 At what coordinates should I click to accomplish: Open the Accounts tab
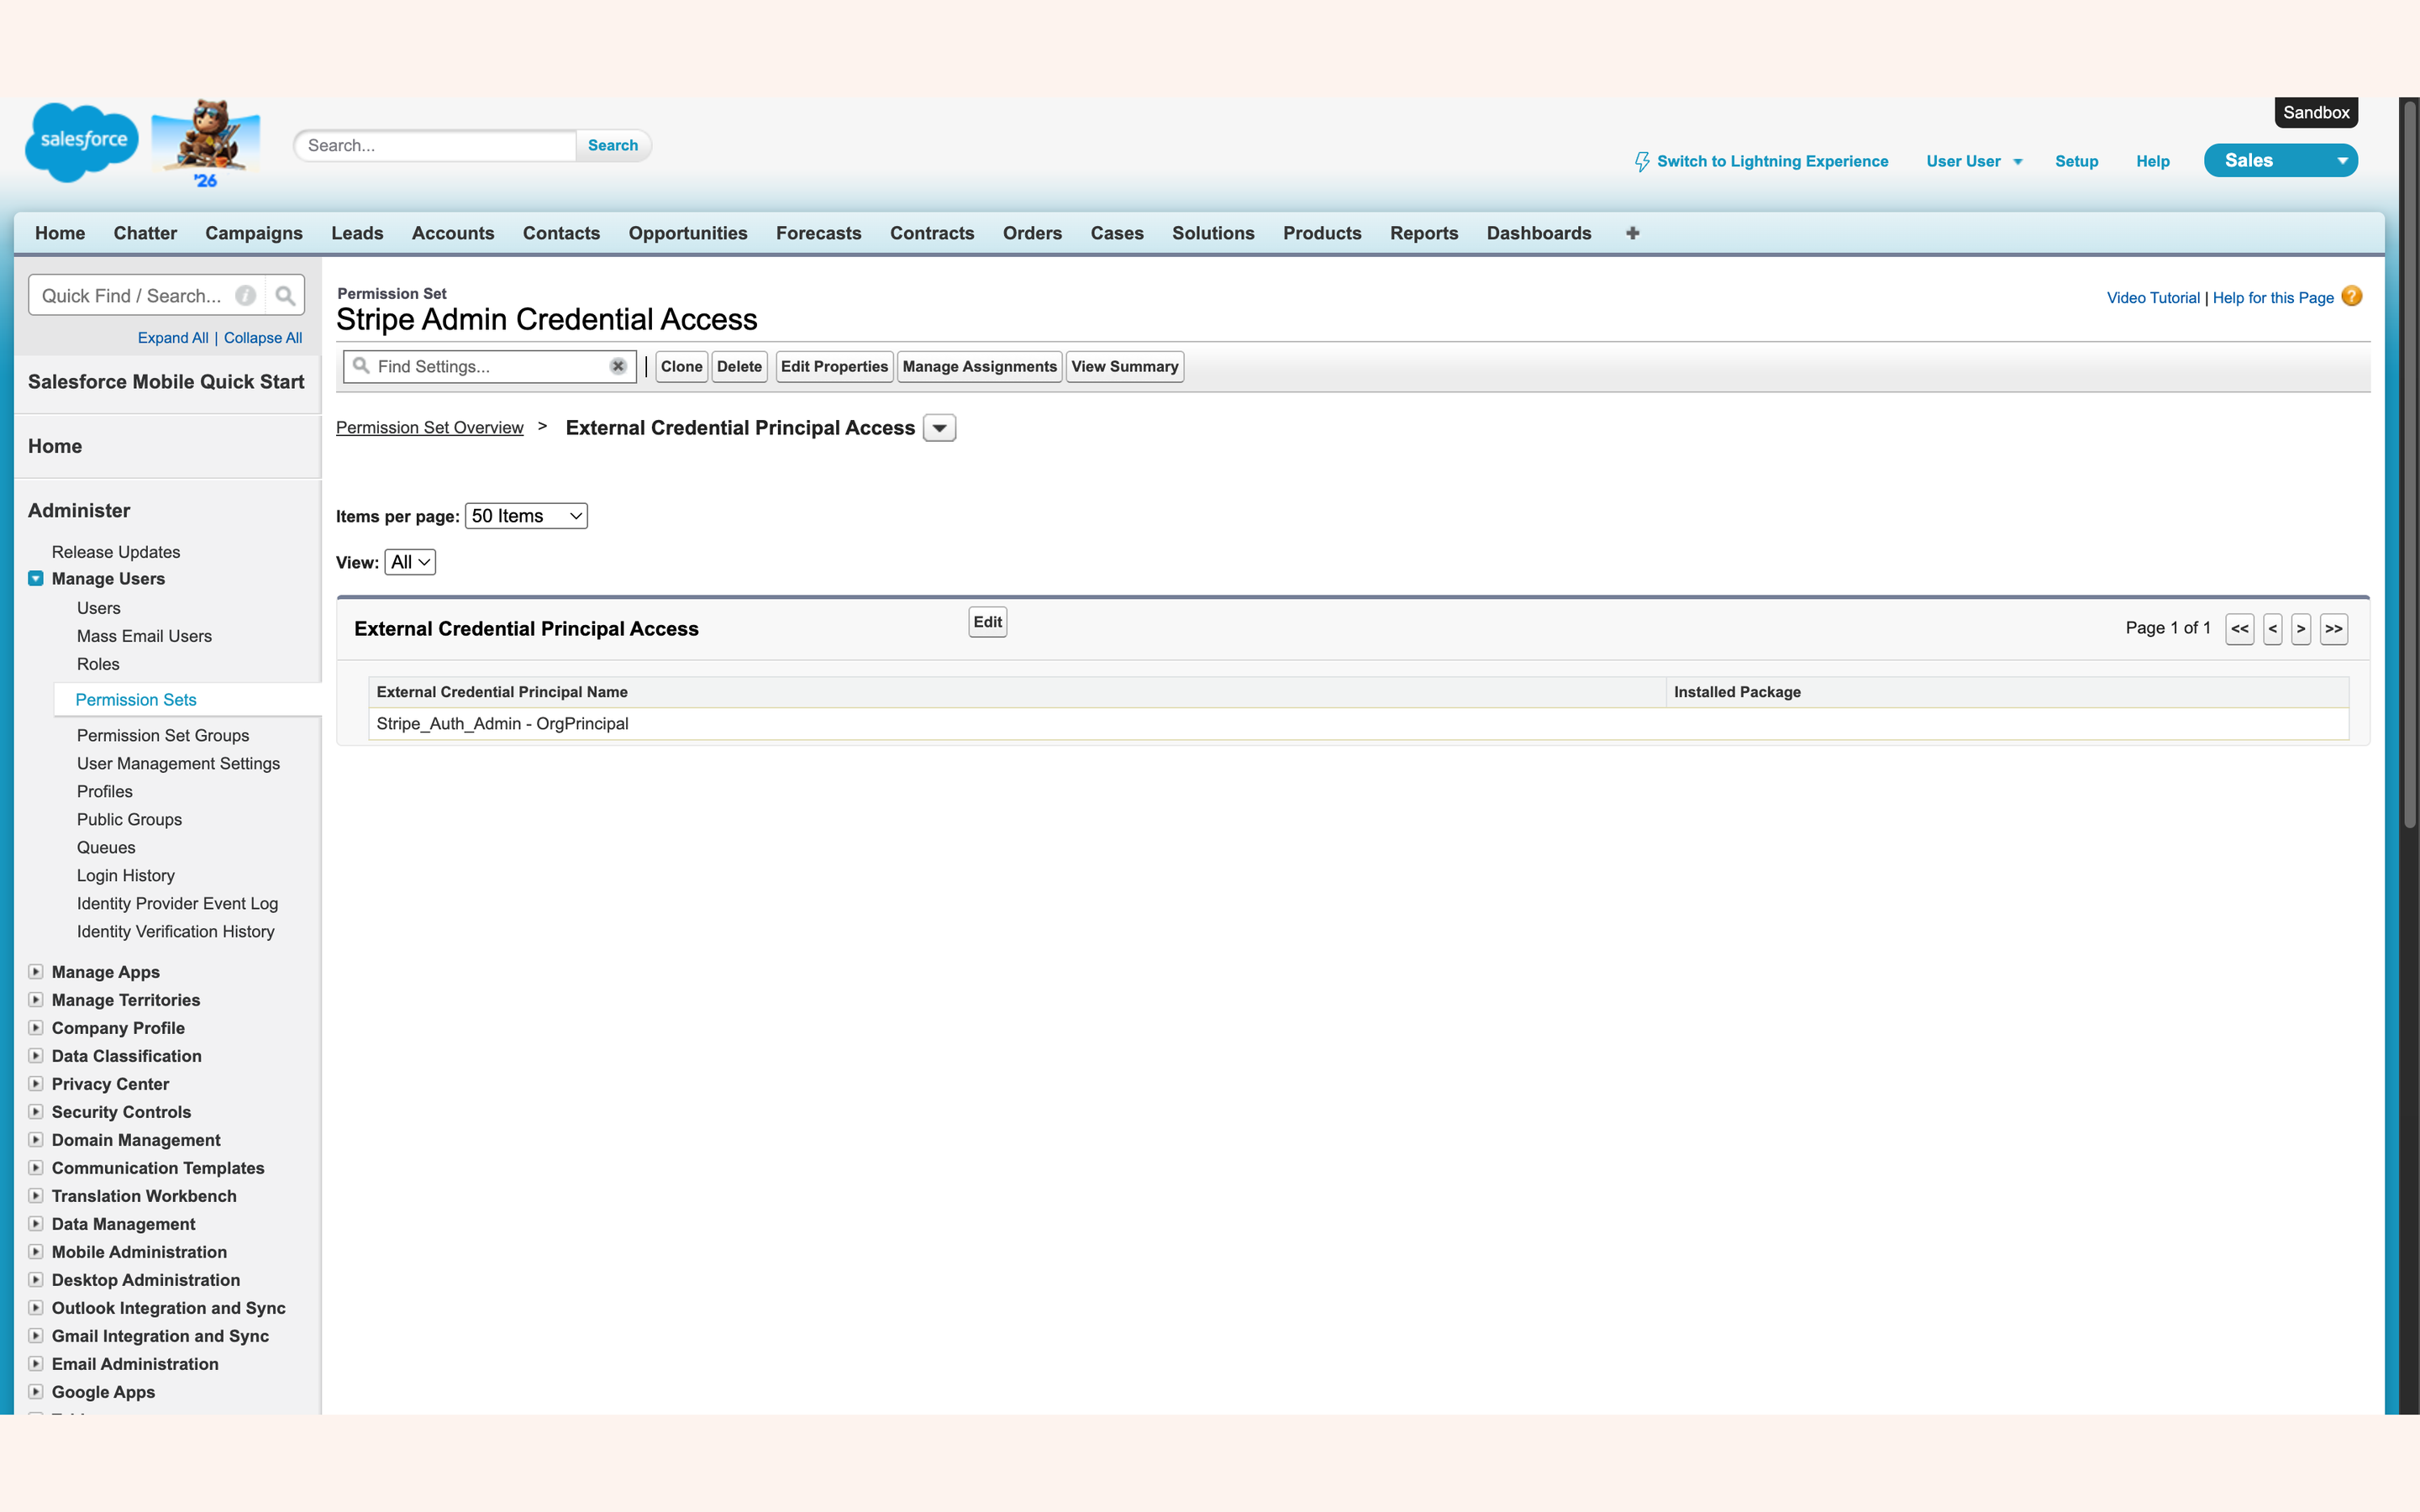(x=453, y=233)
